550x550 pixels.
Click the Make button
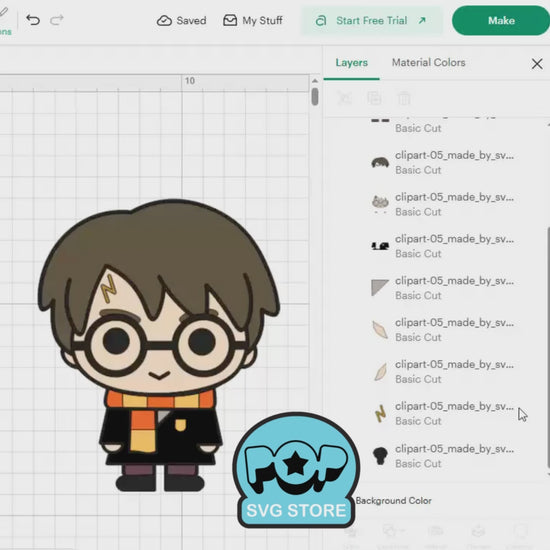pos(501,20)
